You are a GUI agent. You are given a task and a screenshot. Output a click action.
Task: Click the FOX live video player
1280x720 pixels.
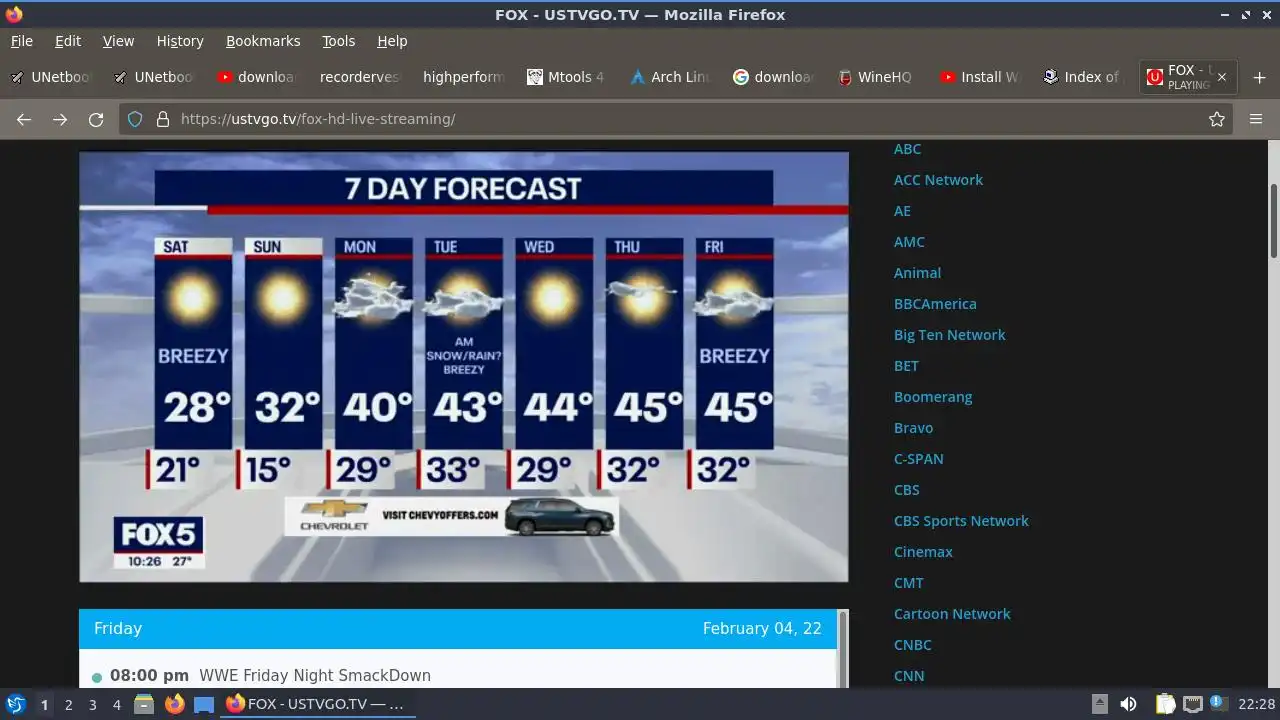pos(464,366)
